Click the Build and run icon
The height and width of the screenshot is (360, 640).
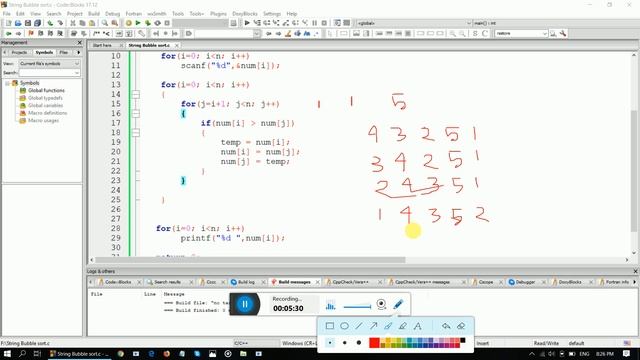tap(148, 23)
